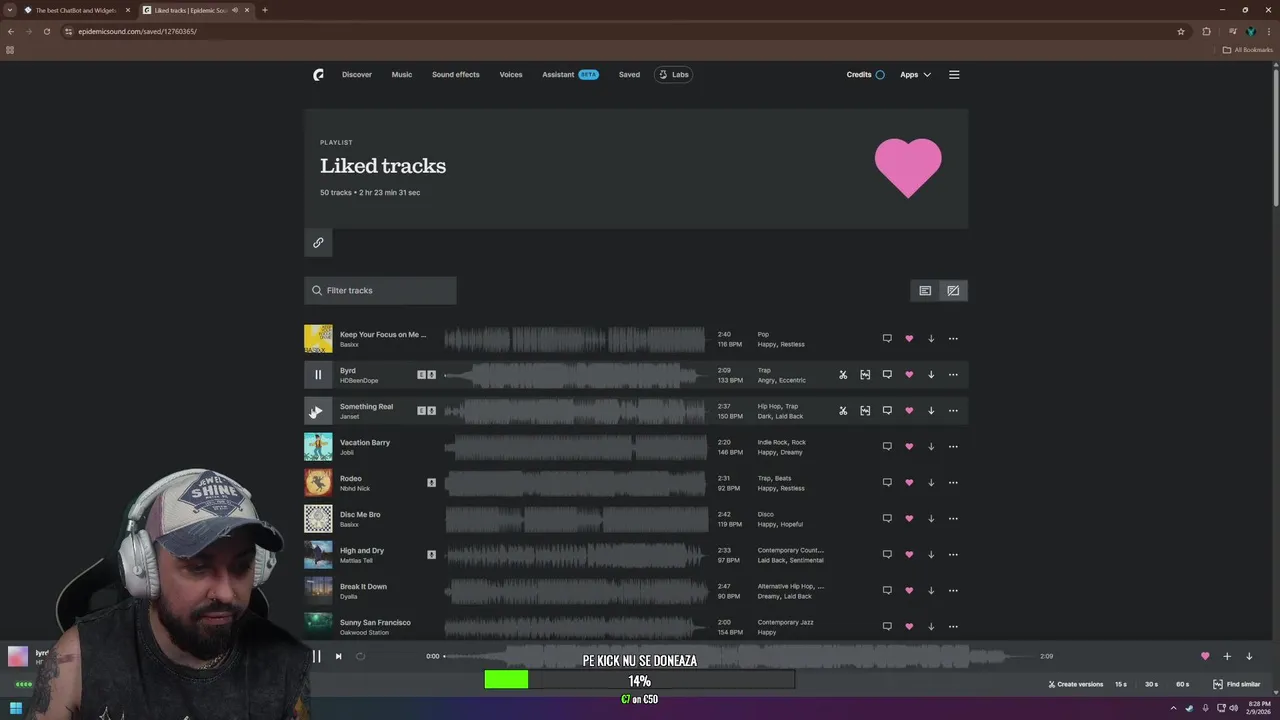
Task: Seek within the Byrd row waveform
Action: (575, 375)
